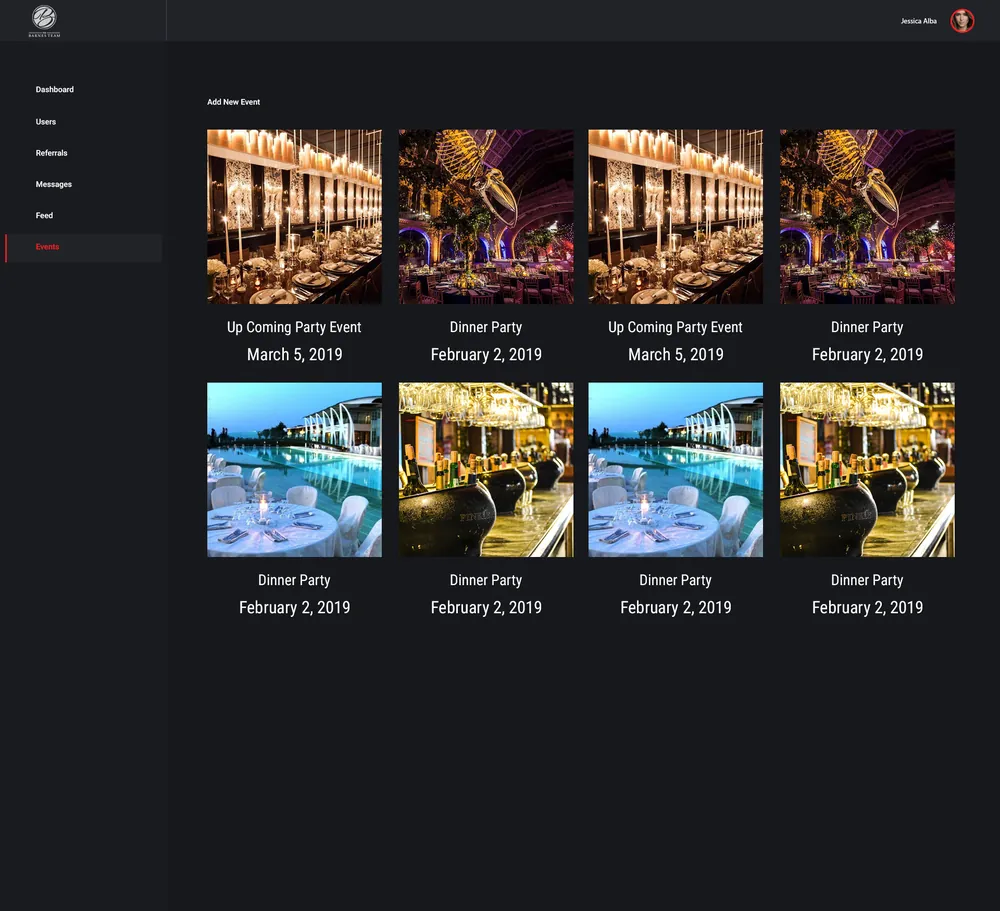Go to Users in sidebar

click(x=46, y=121)
